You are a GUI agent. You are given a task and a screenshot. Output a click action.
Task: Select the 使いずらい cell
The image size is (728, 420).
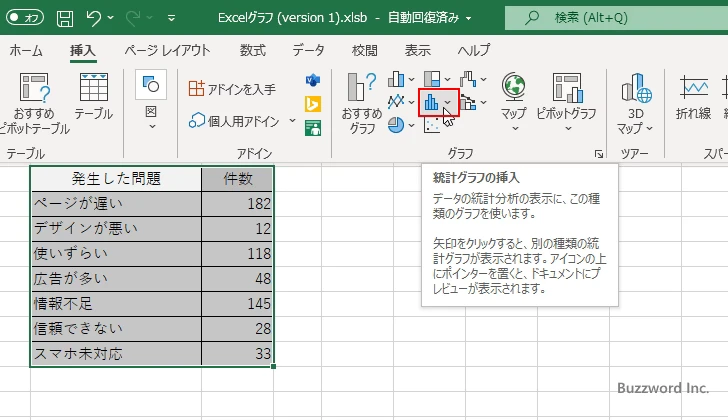coord(116,254)
